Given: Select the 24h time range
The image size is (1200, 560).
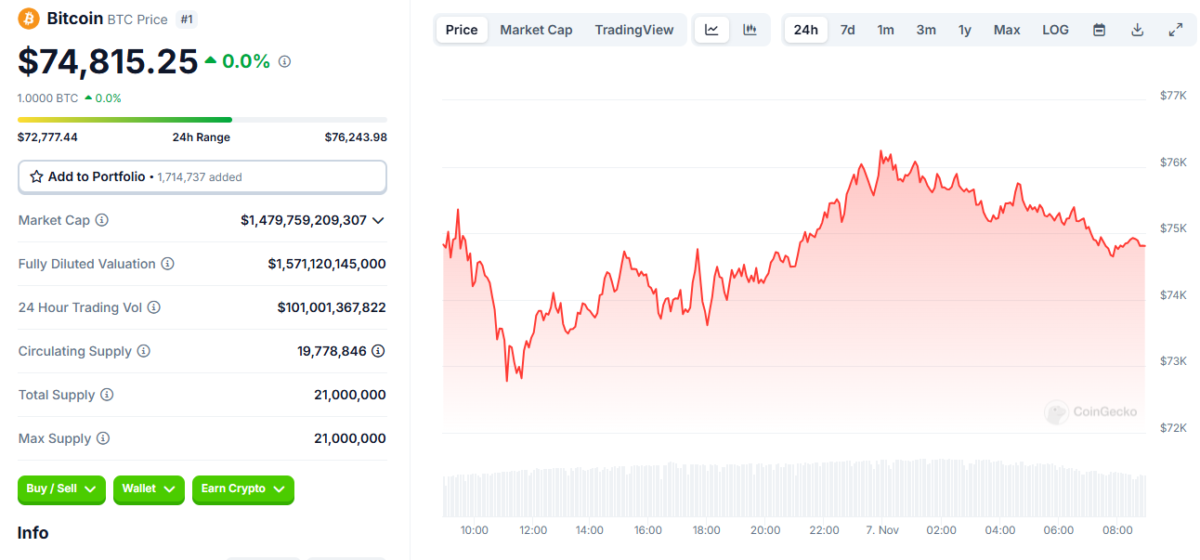Looking at the screenshot, I should point(806,30).
